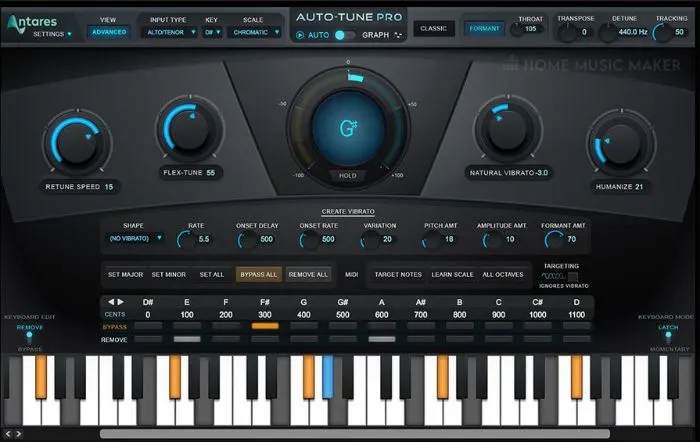
Task: Click the Throat knob
Action: 517,30
